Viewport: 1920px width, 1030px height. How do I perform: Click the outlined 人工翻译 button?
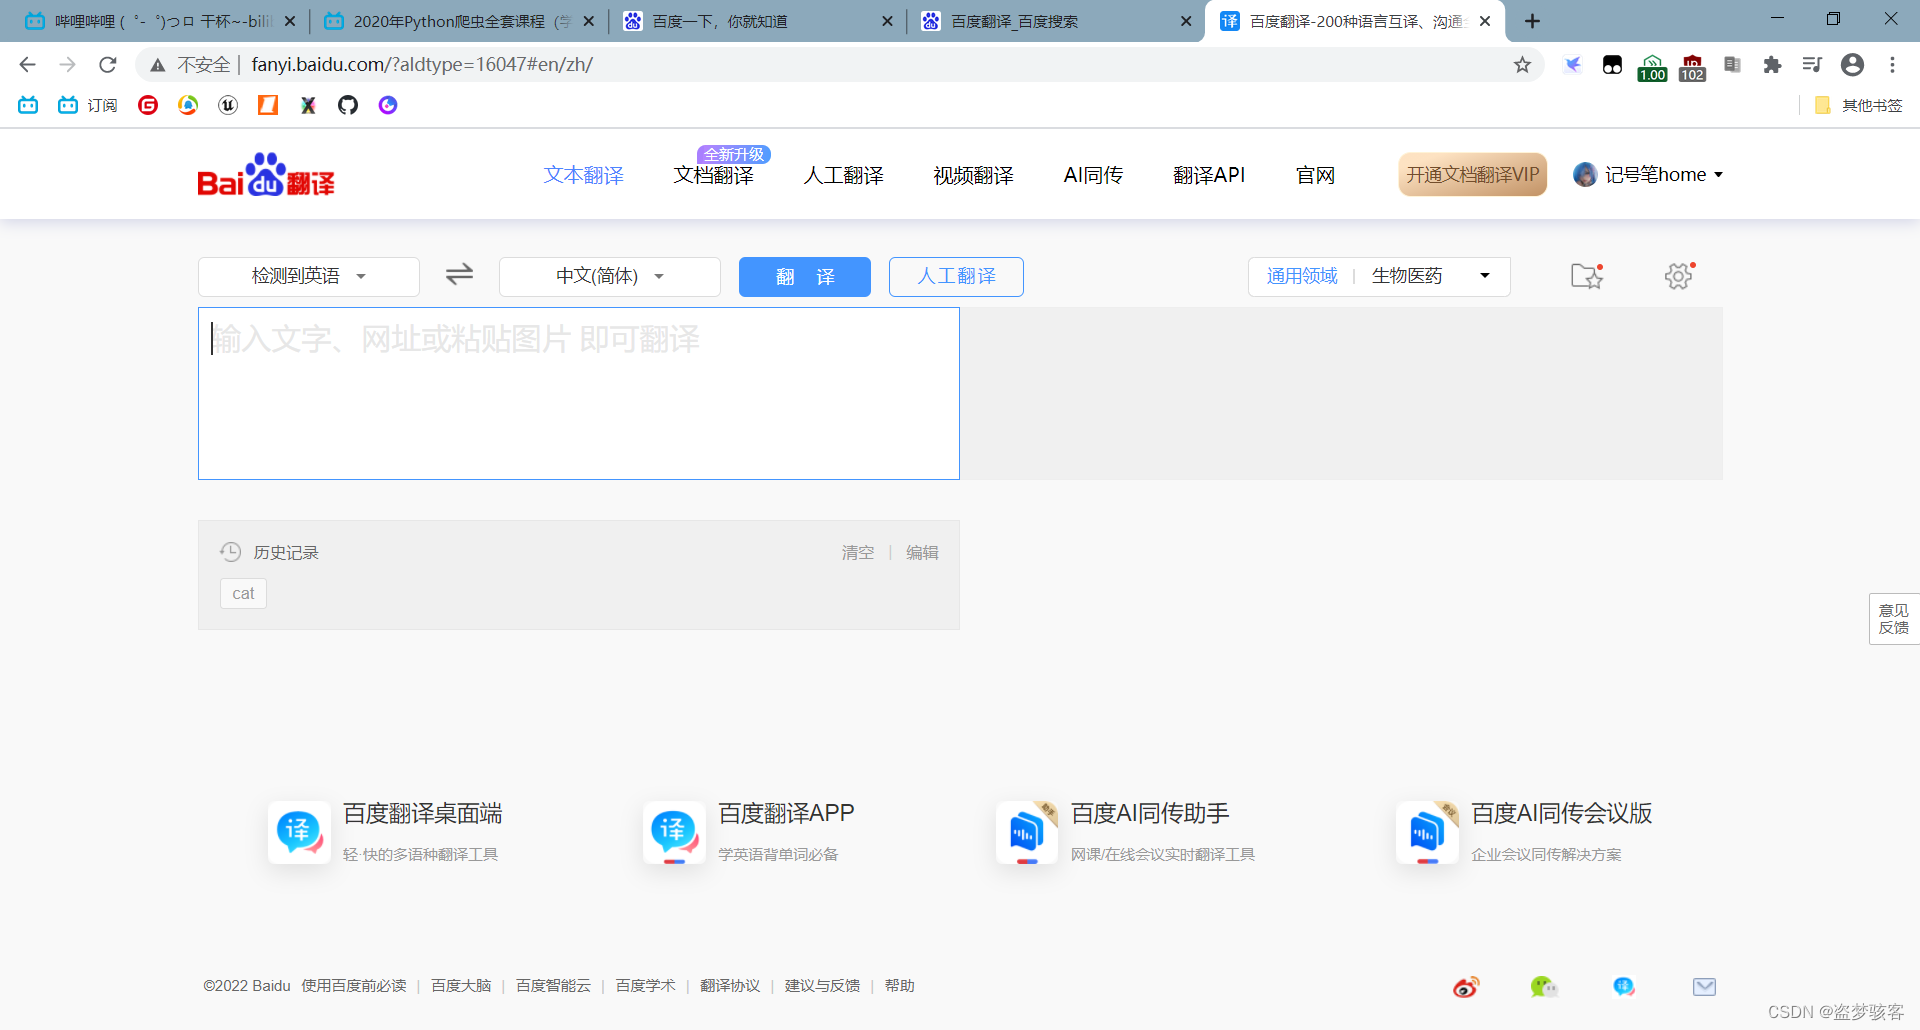[956, 277]
